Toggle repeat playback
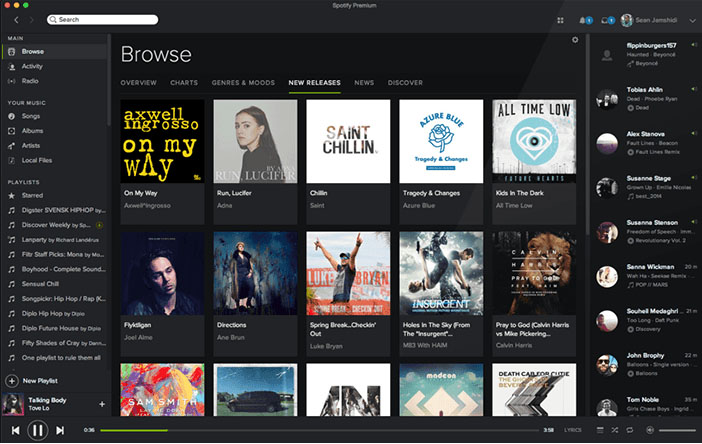702x444 pixels. tap(629, 430)
